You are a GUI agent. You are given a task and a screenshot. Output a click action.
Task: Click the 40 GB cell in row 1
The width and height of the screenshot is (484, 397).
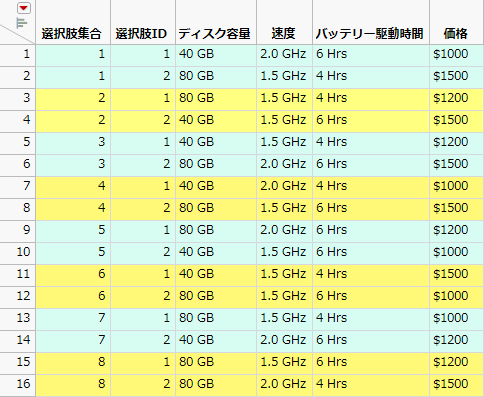216,54
